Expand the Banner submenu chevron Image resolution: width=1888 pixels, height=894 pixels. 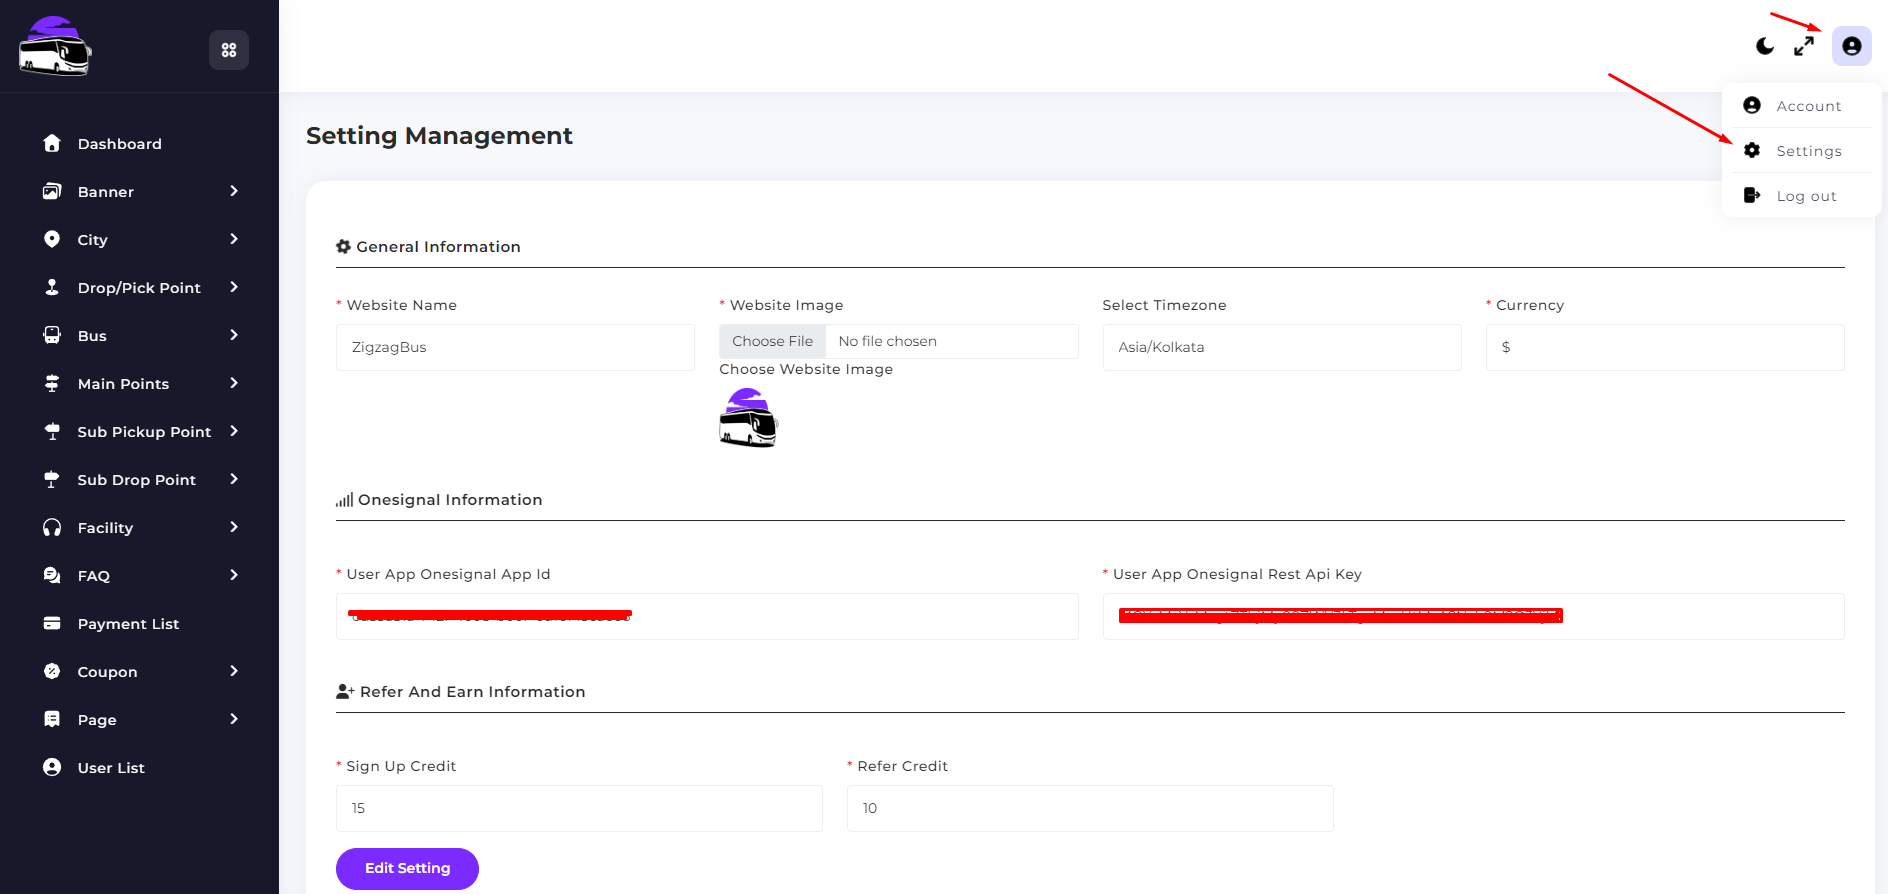click(x=234, y=191)
